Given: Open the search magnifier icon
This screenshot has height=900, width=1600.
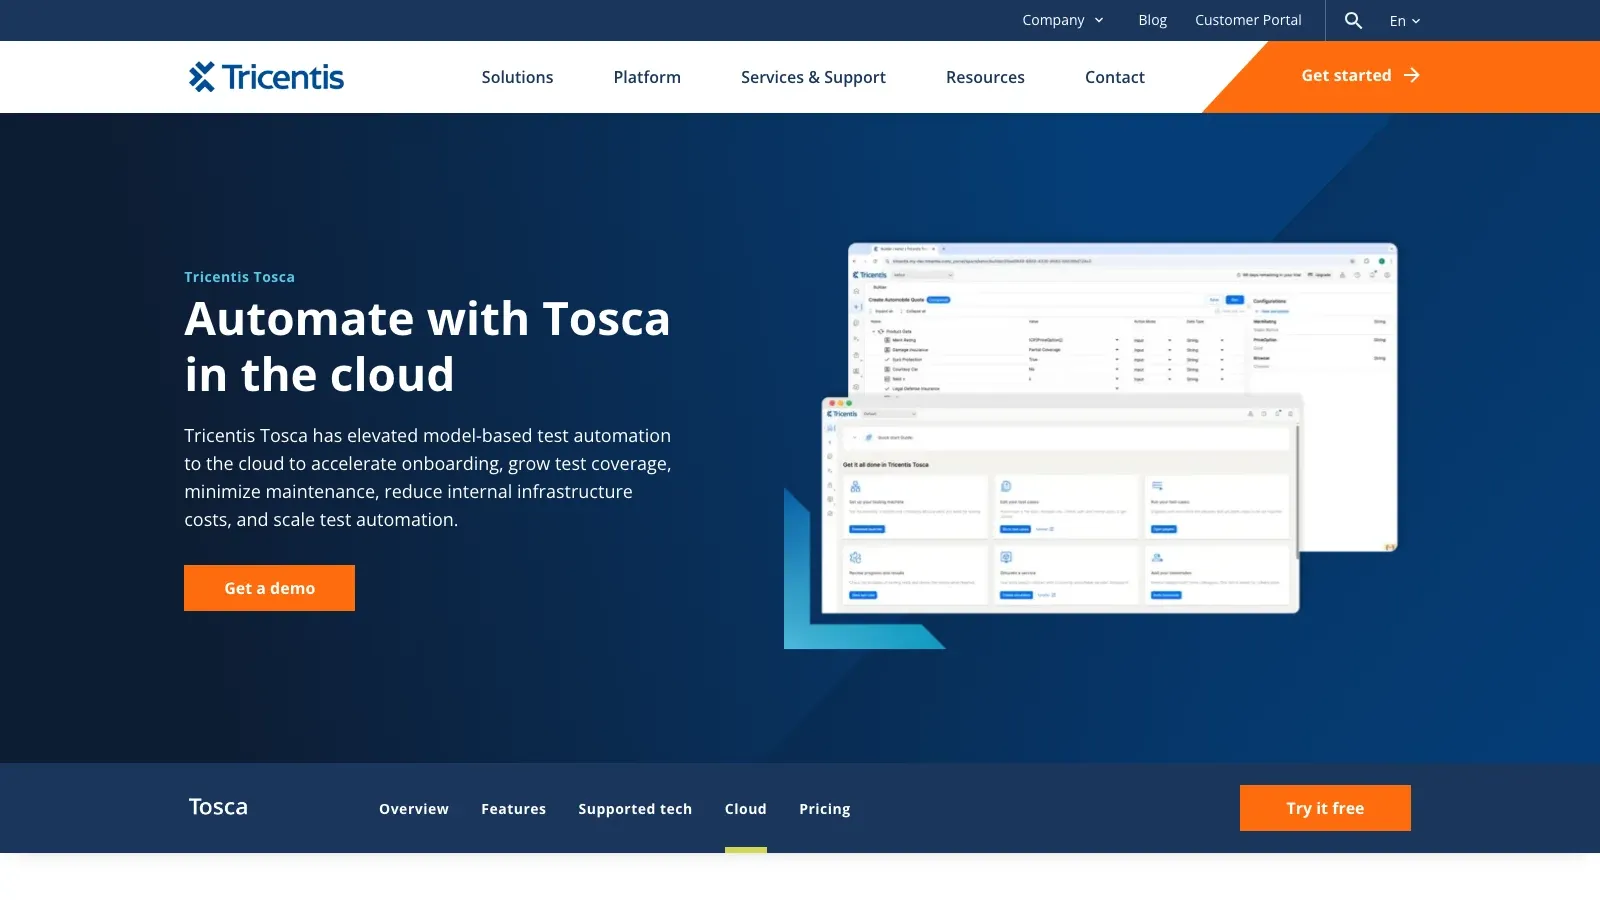Looking at the screenshot, I should pyautogui.click(x=1353, y=20).
